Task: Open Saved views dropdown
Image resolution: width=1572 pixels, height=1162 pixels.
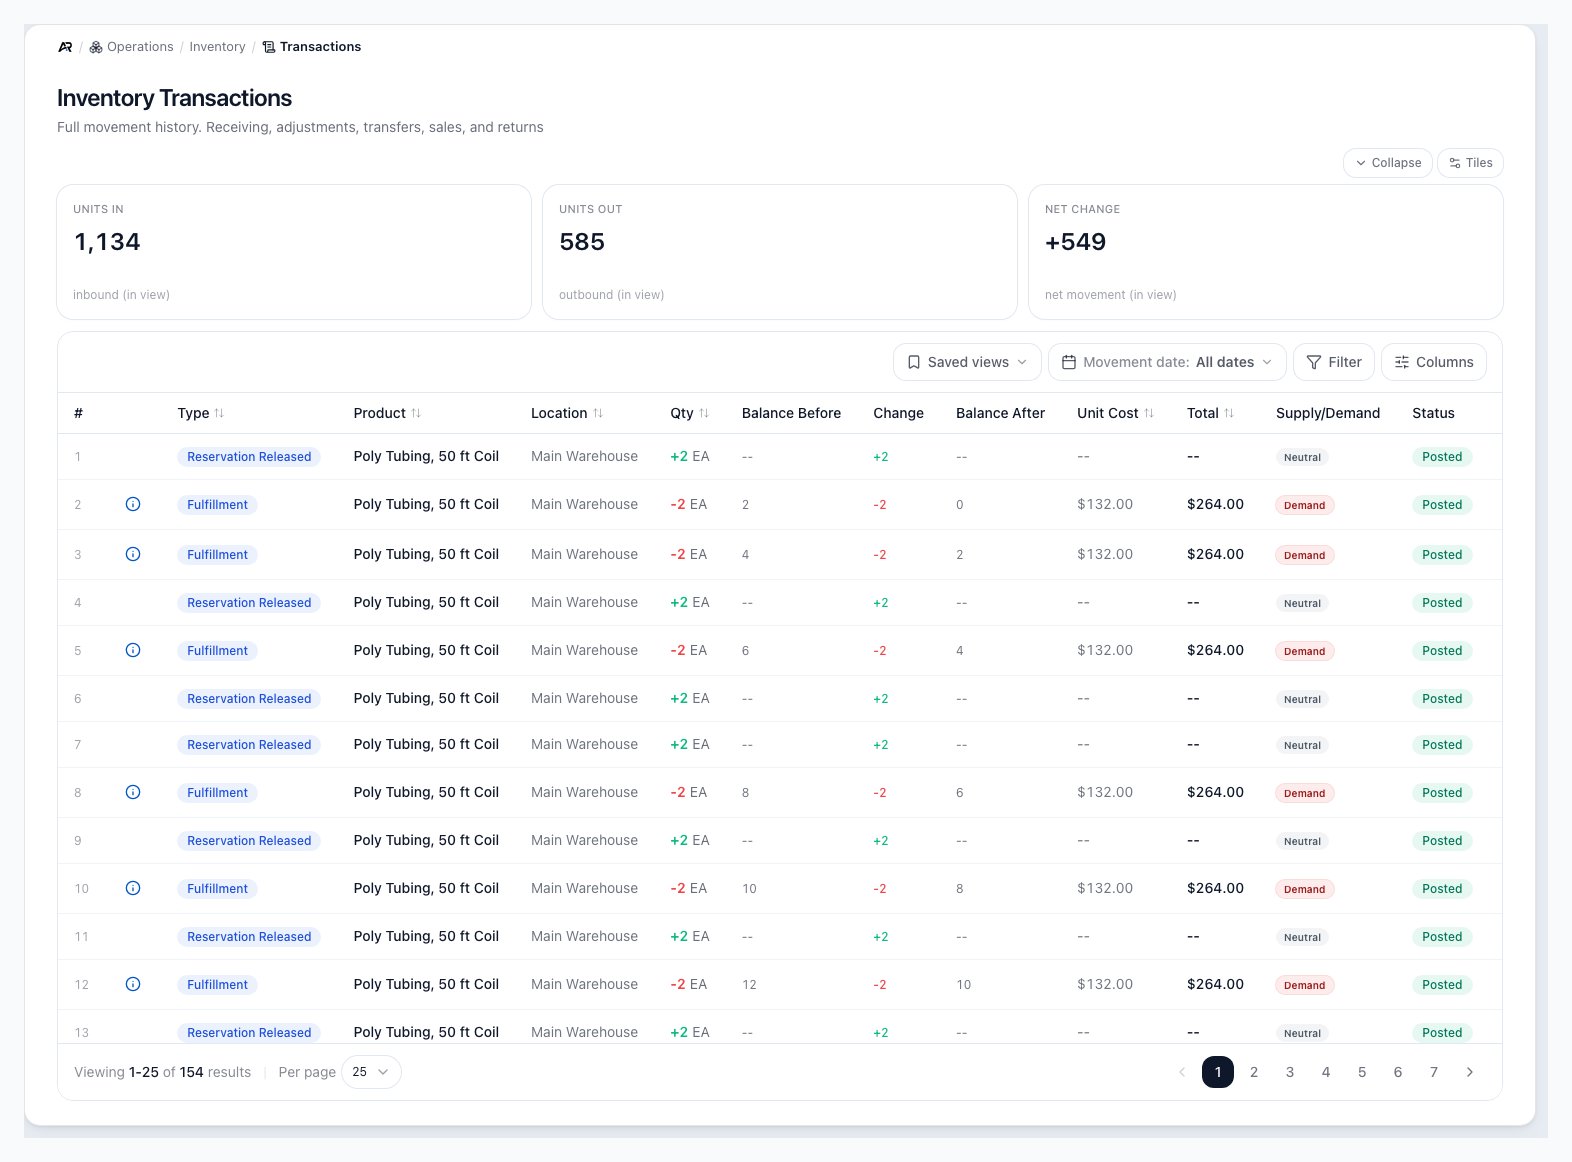Action: pos(967,362)
